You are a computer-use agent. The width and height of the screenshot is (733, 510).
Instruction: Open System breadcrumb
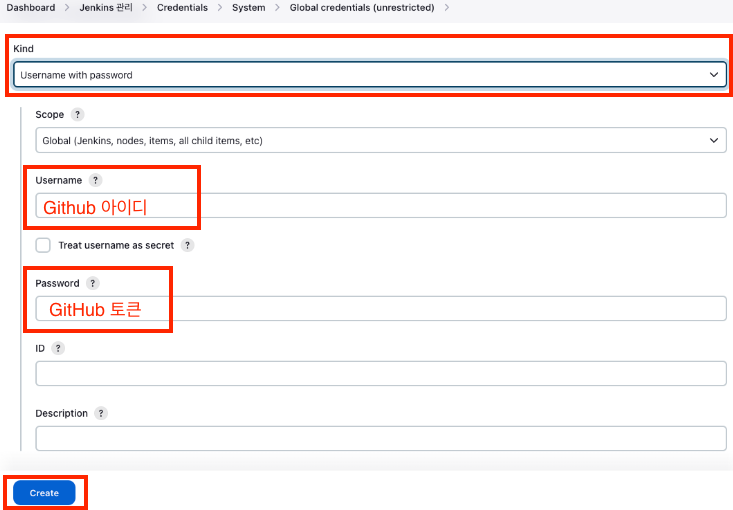pyautogui.click(x=249, y=7)
